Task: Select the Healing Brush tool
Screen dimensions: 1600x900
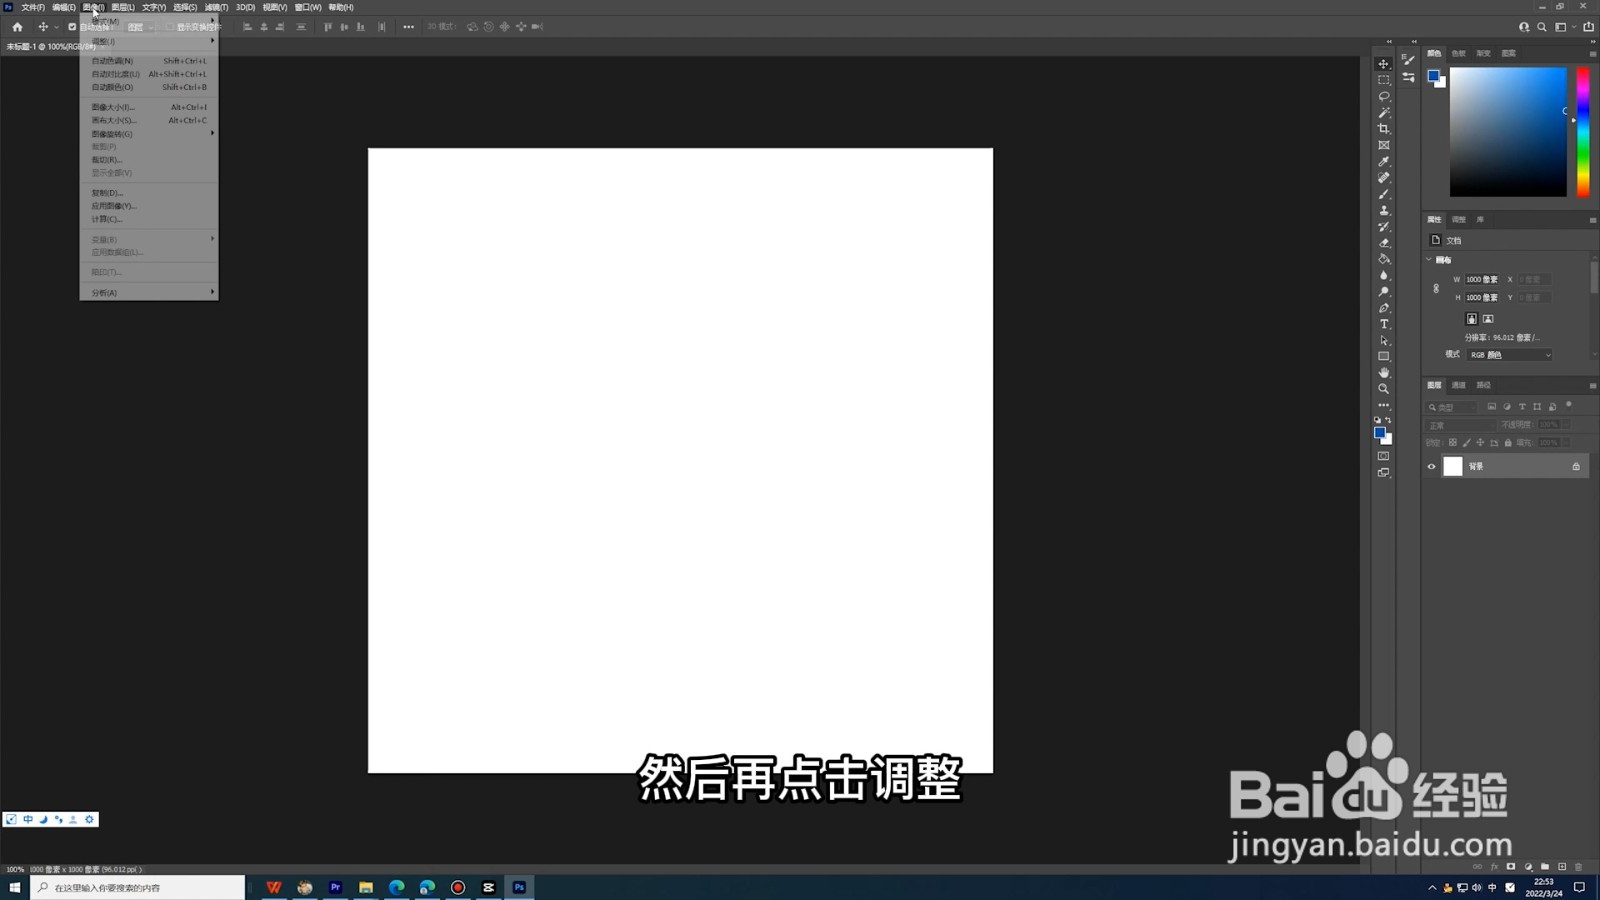Action: (1384, 178)
